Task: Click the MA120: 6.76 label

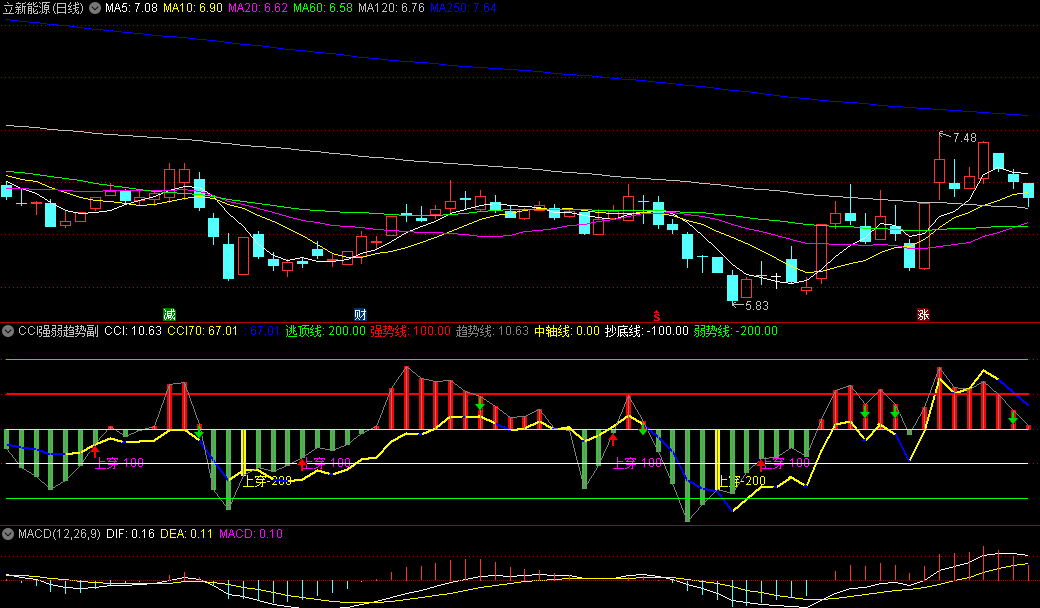Action: pos(391,8)
